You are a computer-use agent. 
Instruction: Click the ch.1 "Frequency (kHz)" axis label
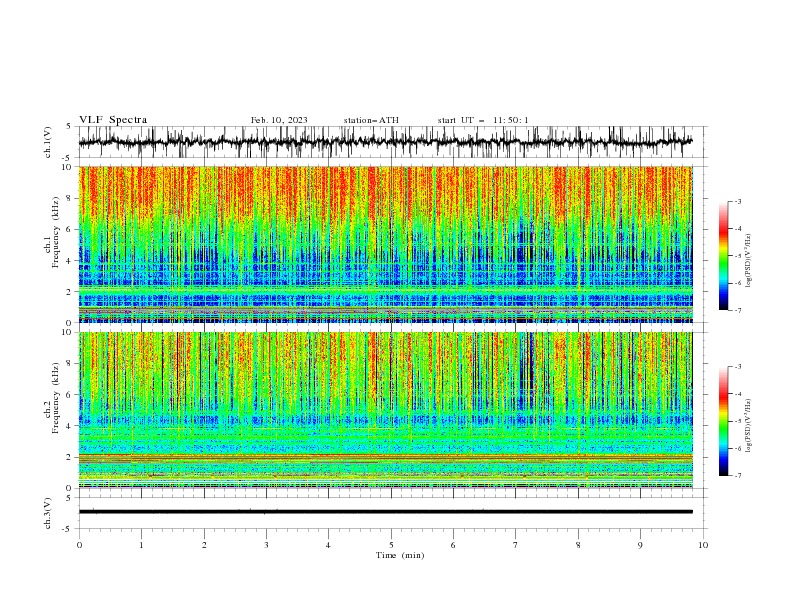coord(56,232)
